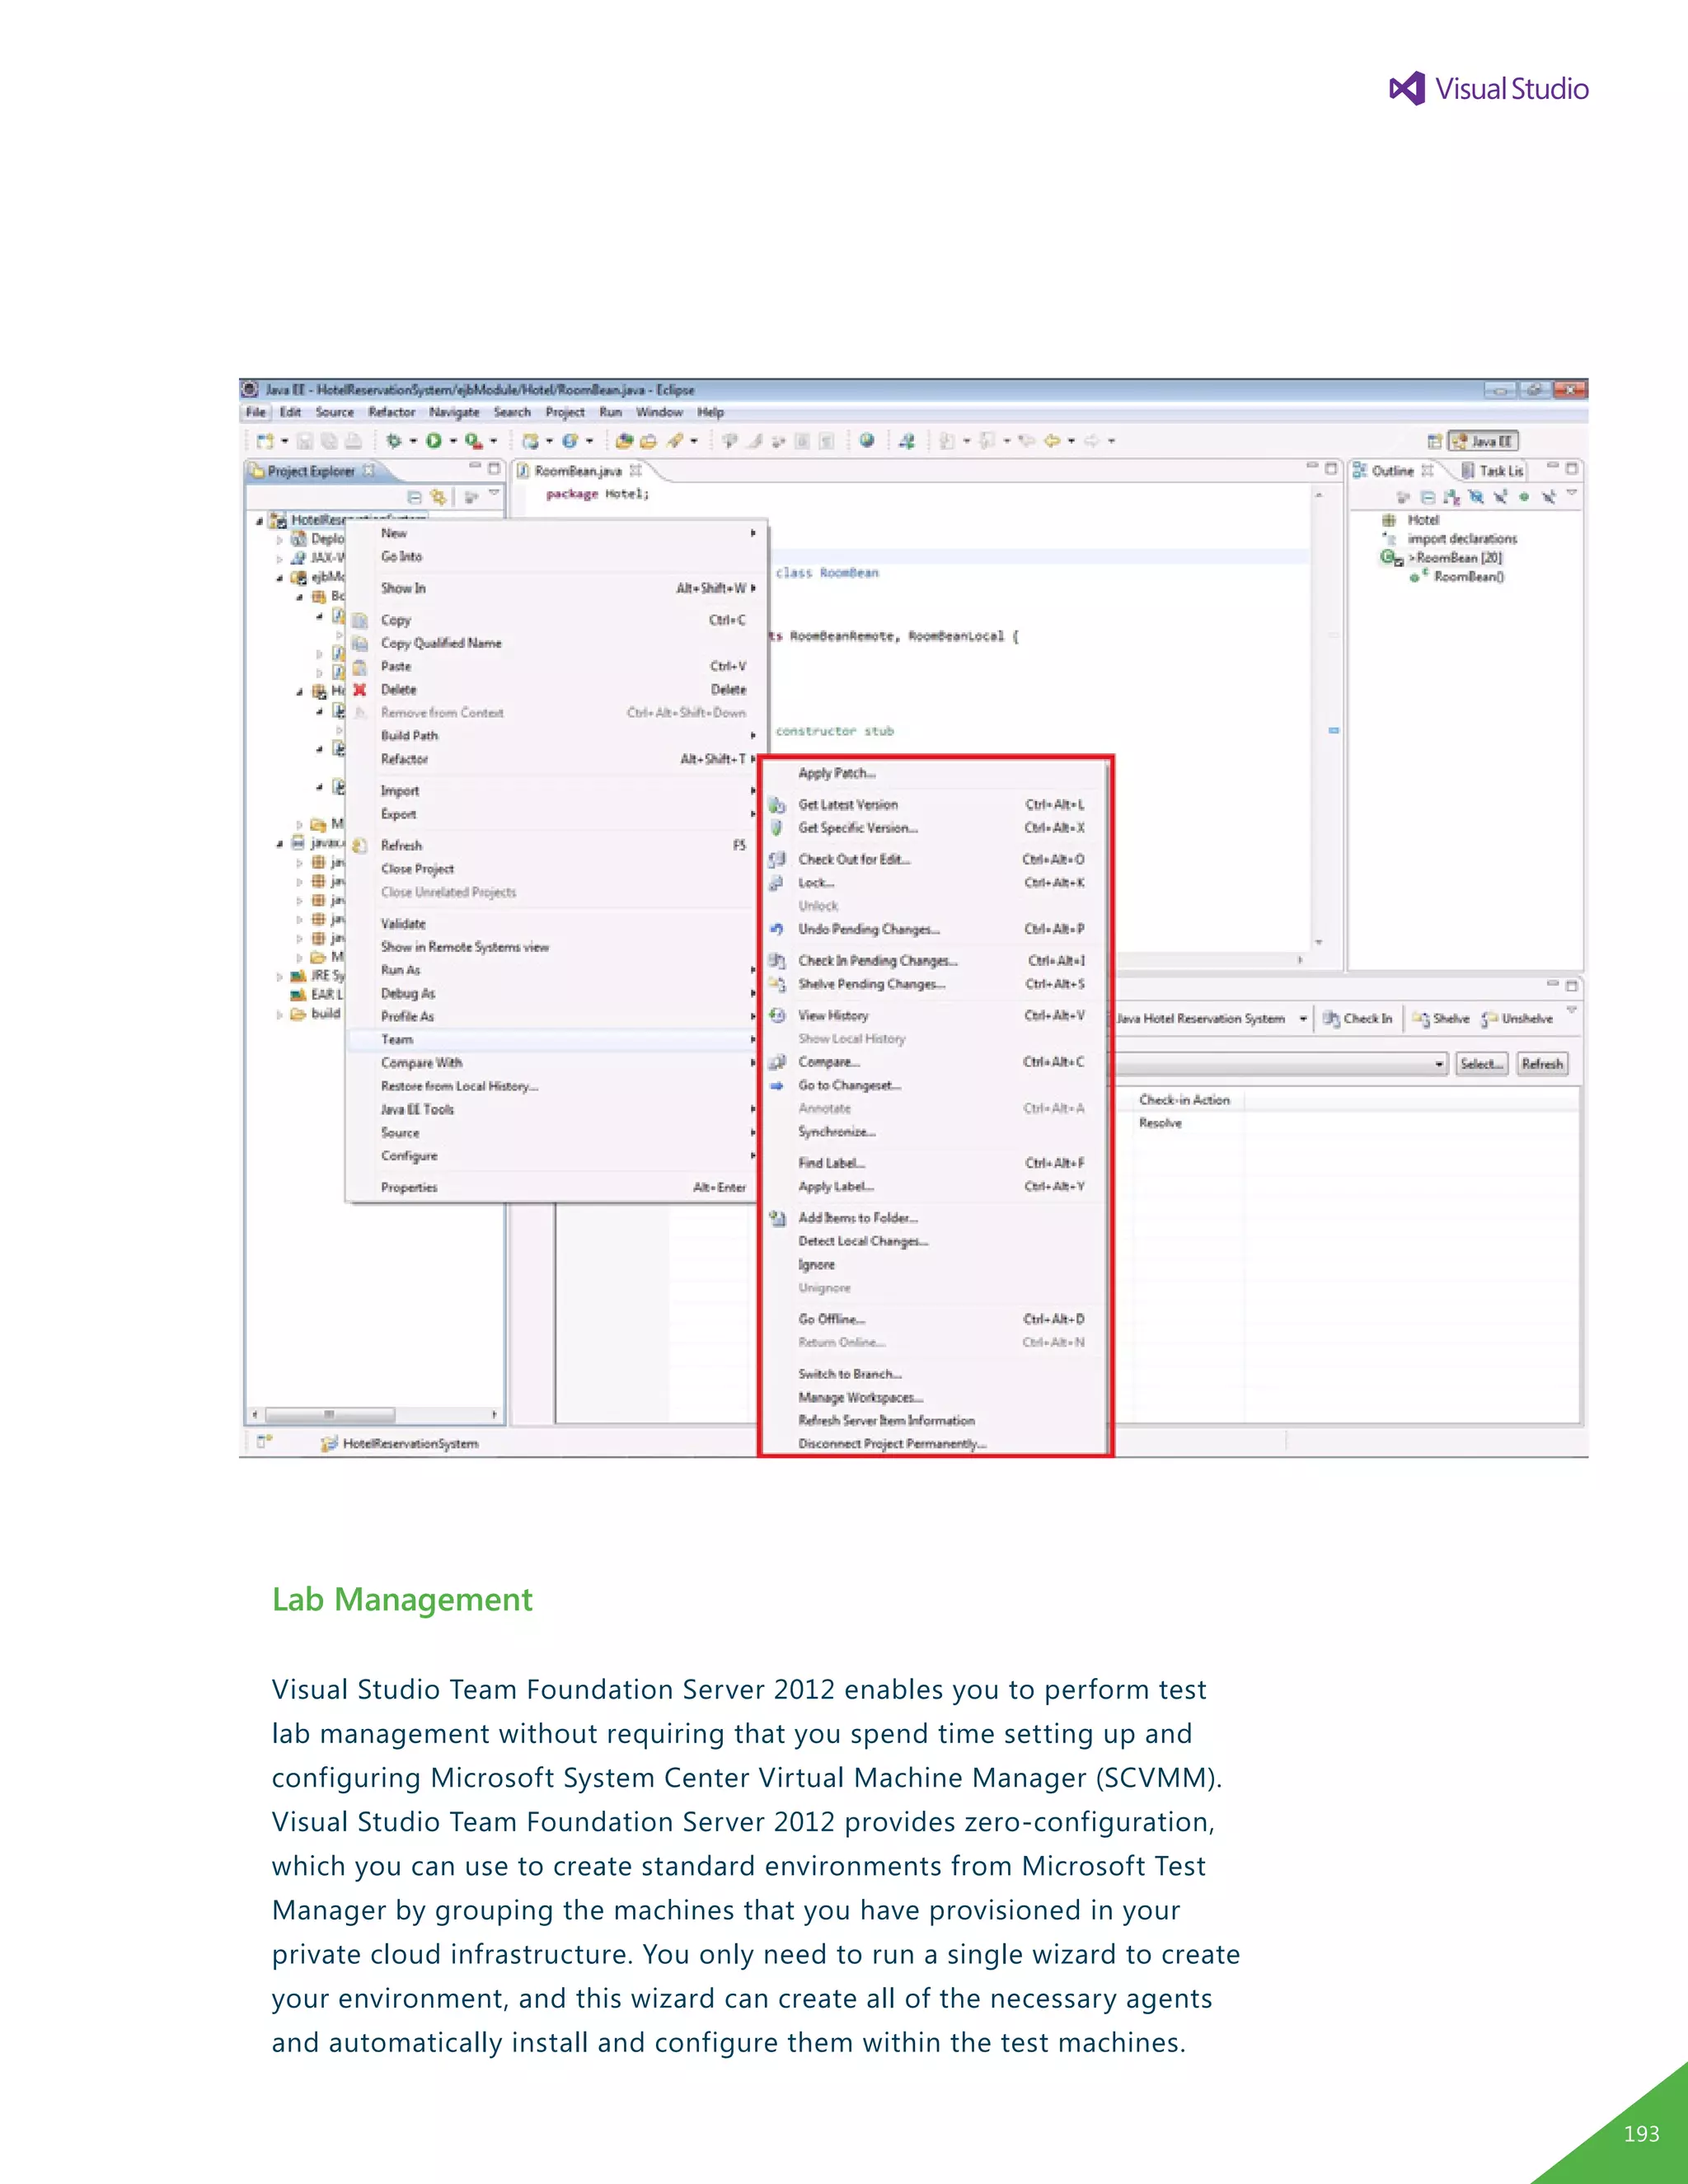The width and height of the screenshot is (1688, 2184).
Task: Select Hotel package in Outline
Action: click(x=1423, y=520)
